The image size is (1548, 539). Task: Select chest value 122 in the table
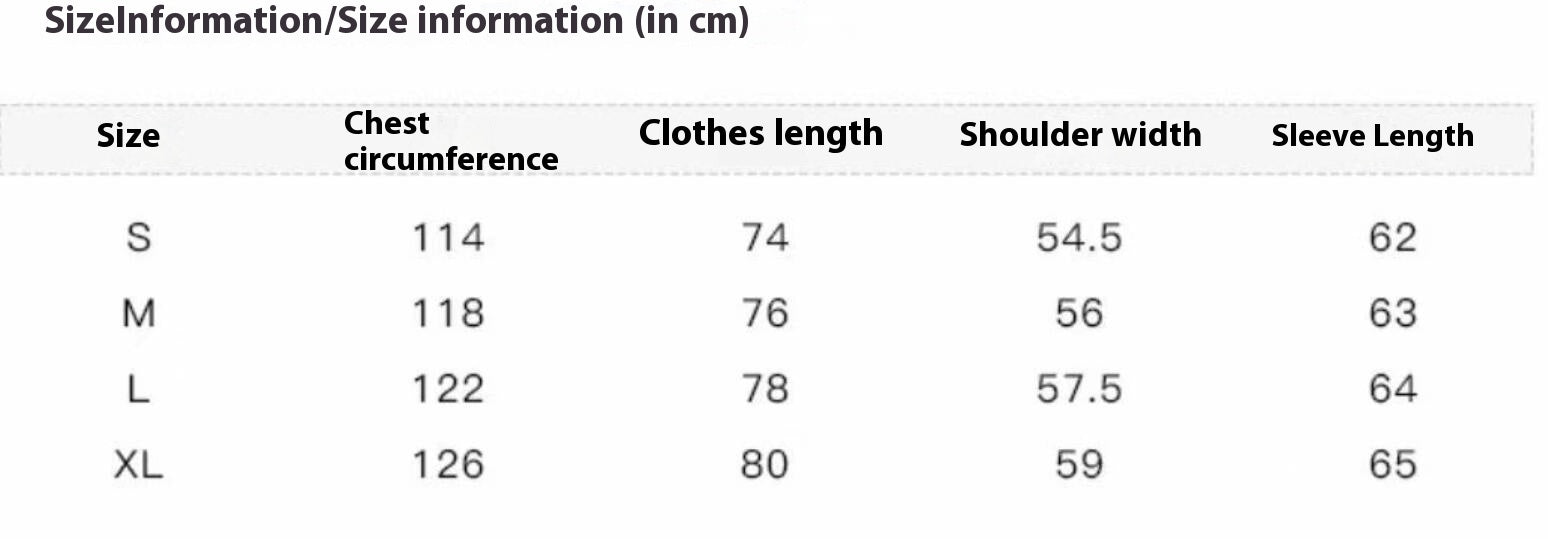tap(448, 389)
